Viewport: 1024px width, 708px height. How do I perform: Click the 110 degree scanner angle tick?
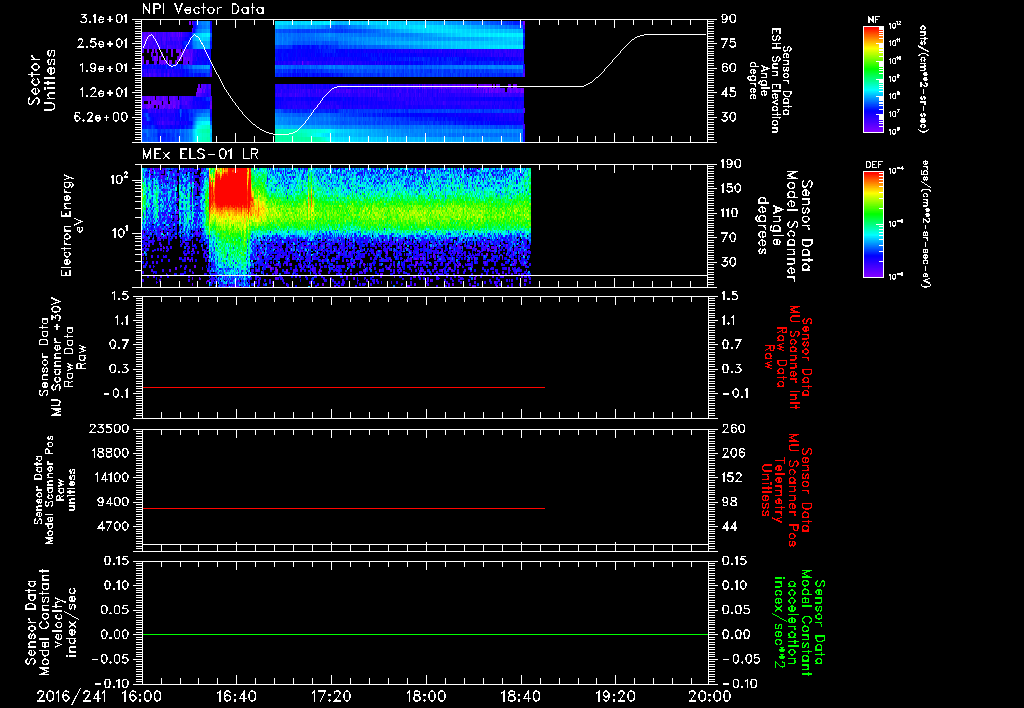[x=732, y=213]
